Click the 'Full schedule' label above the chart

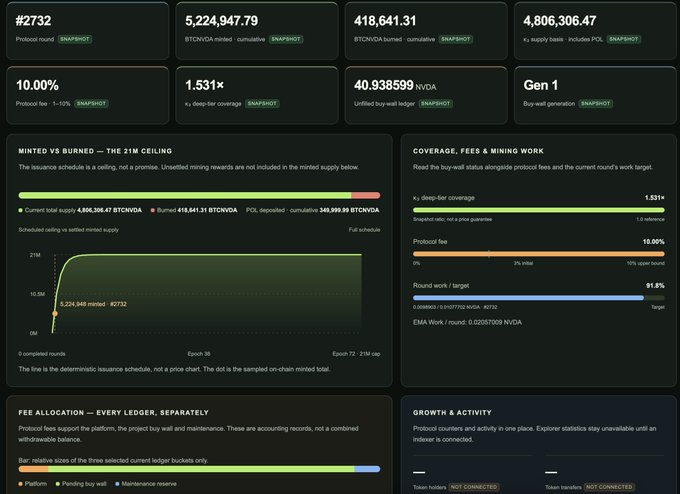[x=364, y=230]
